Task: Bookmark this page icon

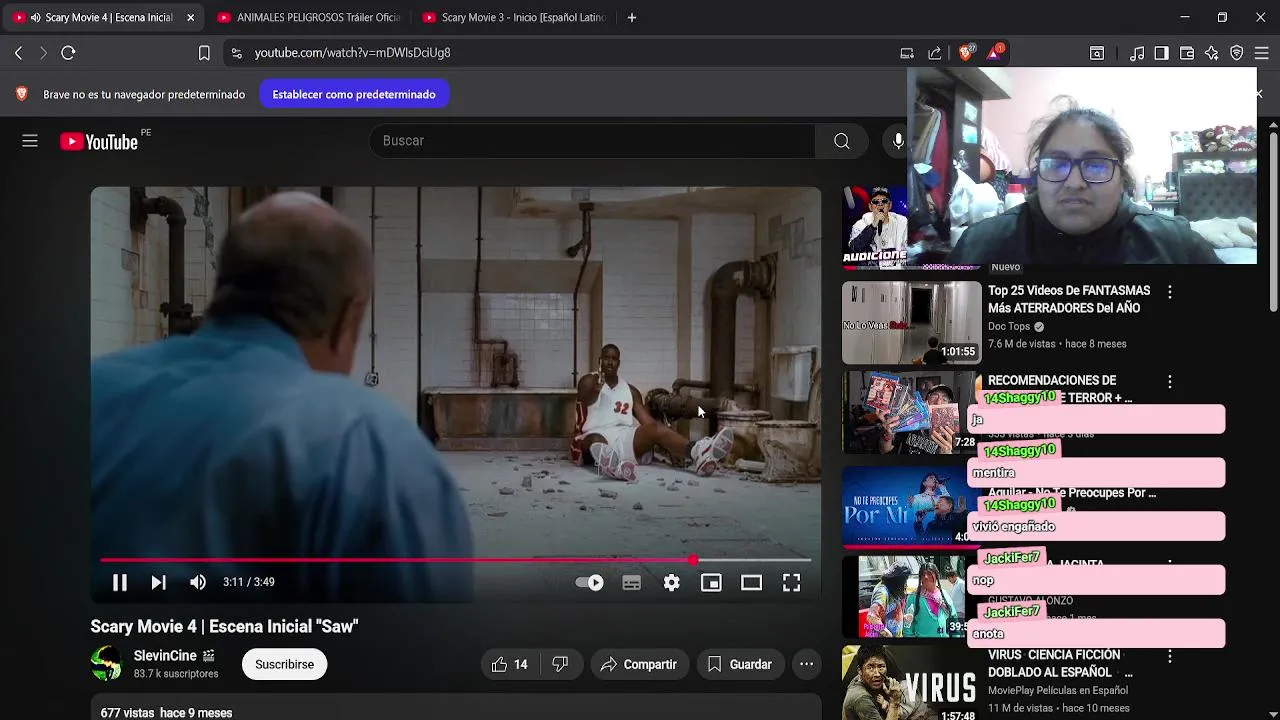Action: [x=204, y=53]
